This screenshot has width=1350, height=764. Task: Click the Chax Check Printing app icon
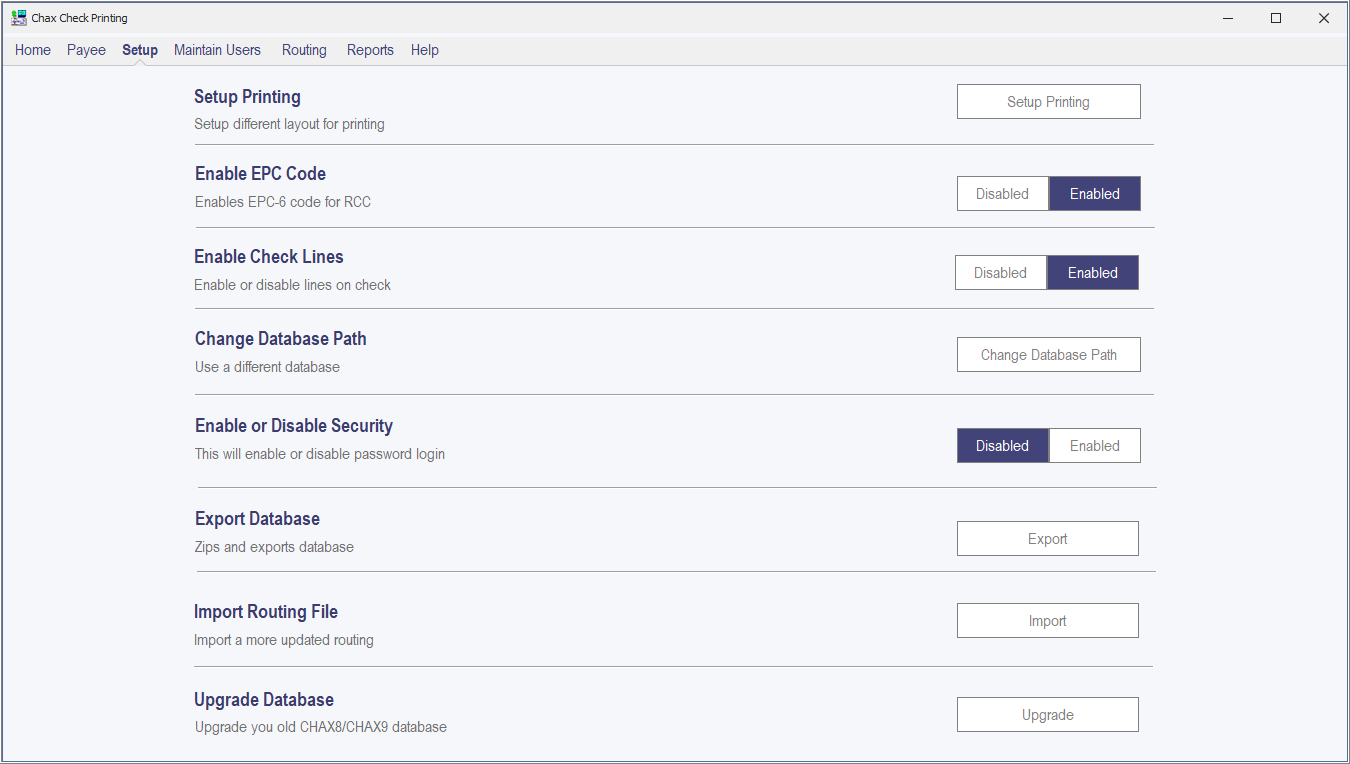[19, 18]
